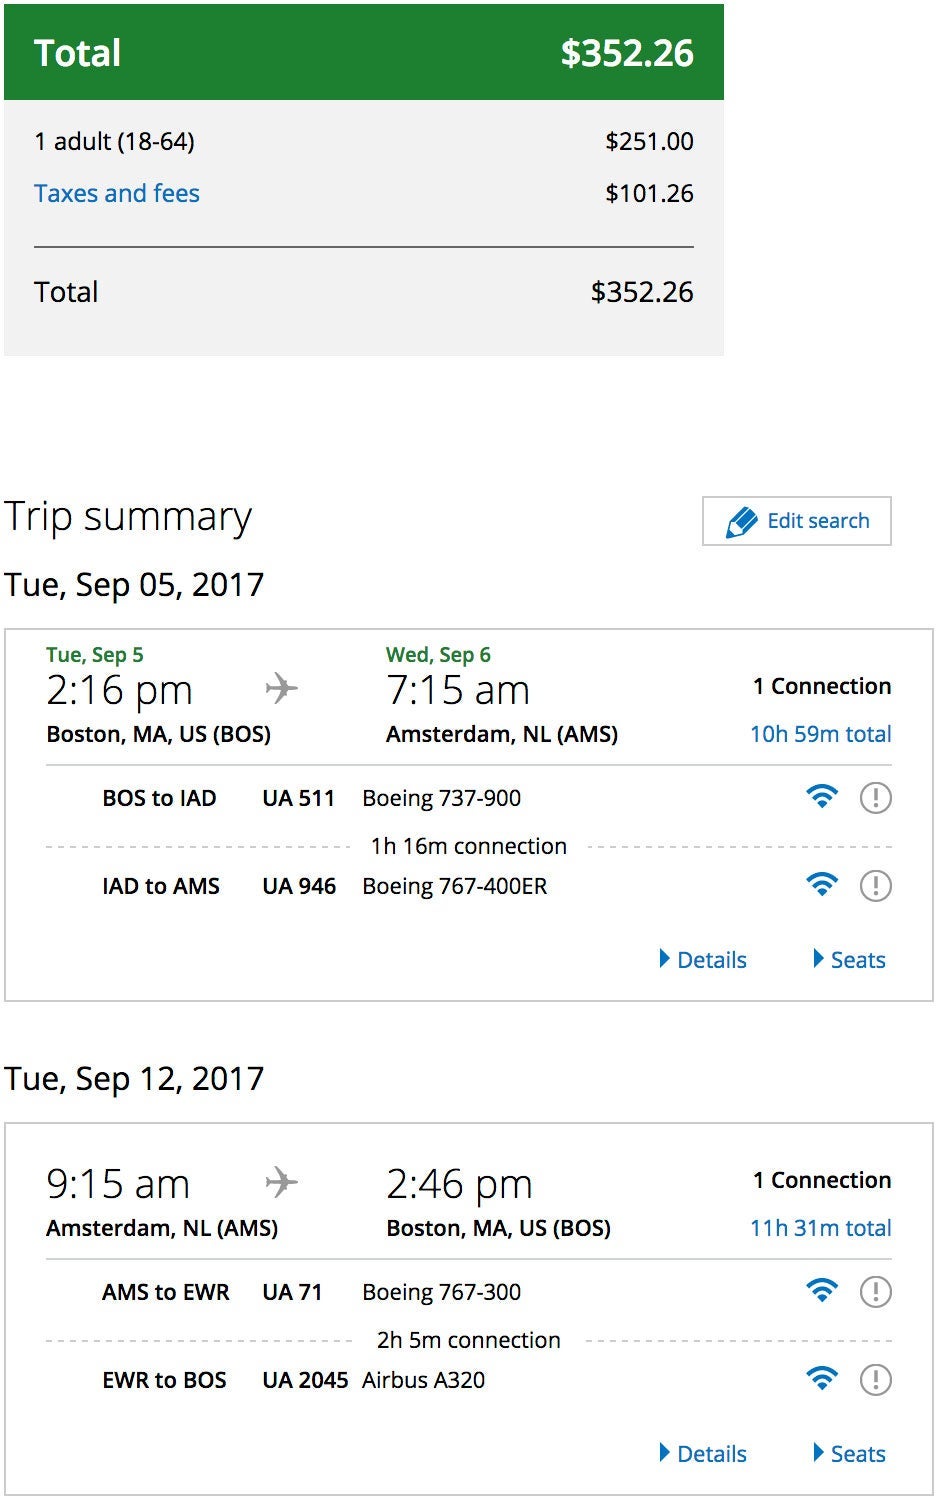Viewport: 936px width, 1500px height.
Task: Expand Seats for the Sep 12 return flight
Action: [x=849, y=1454]
